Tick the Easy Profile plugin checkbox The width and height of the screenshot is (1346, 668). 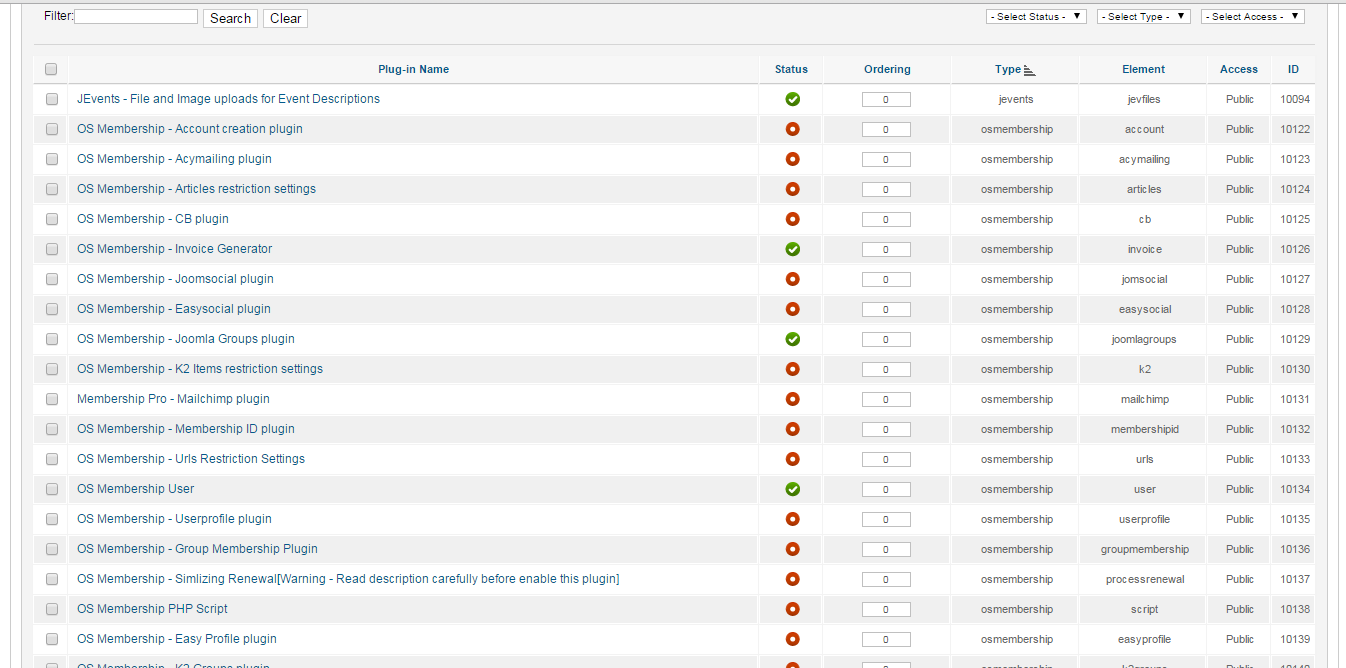coord(52,639)
